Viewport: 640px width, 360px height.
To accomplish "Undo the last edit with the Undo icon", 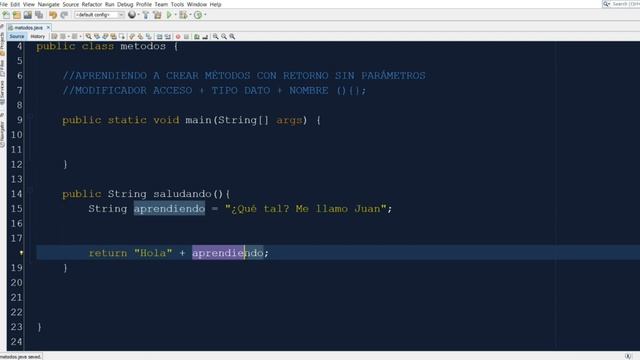I will pyautogui.click(x=53, y=15).
